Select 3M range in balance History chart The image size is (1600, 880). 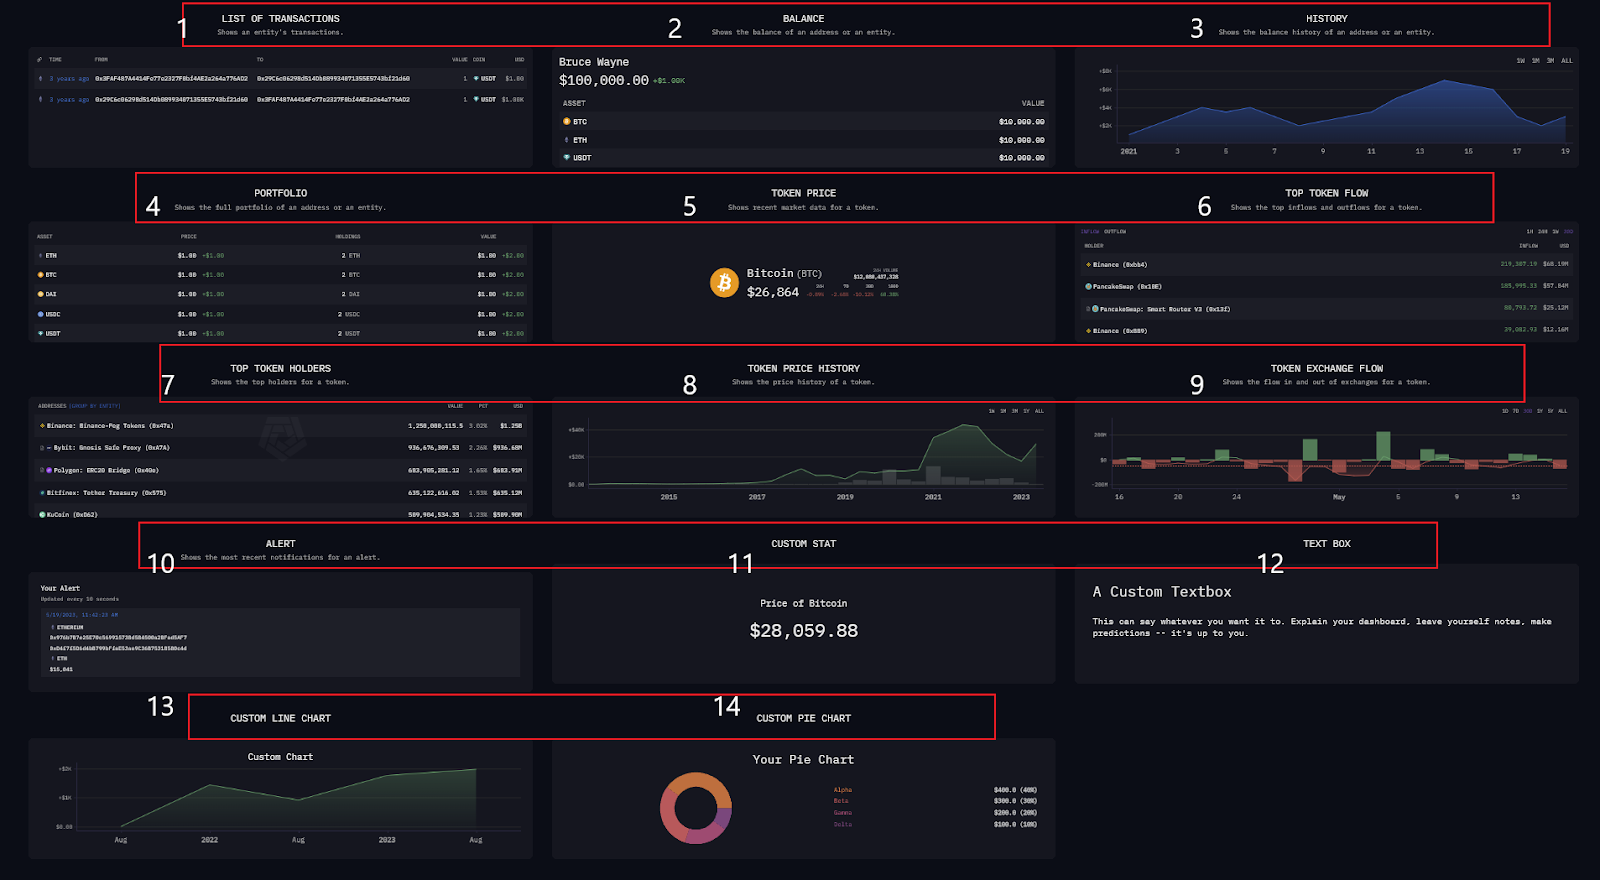tap(1550, 61)
